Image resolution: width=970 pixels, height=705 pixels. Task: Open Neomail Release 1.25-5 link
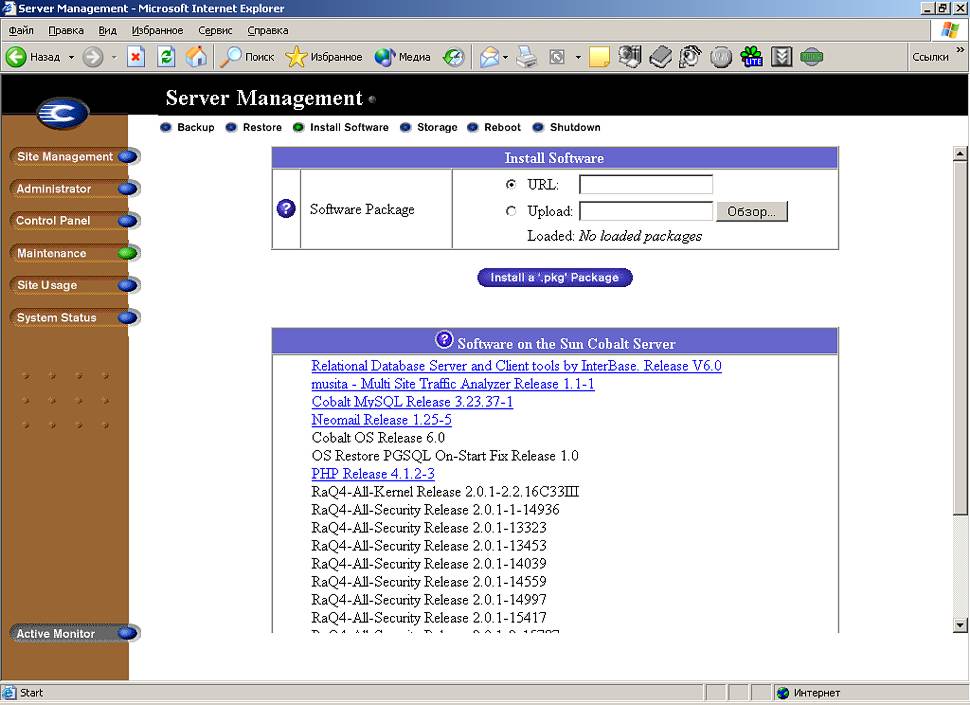coord(382,419)
